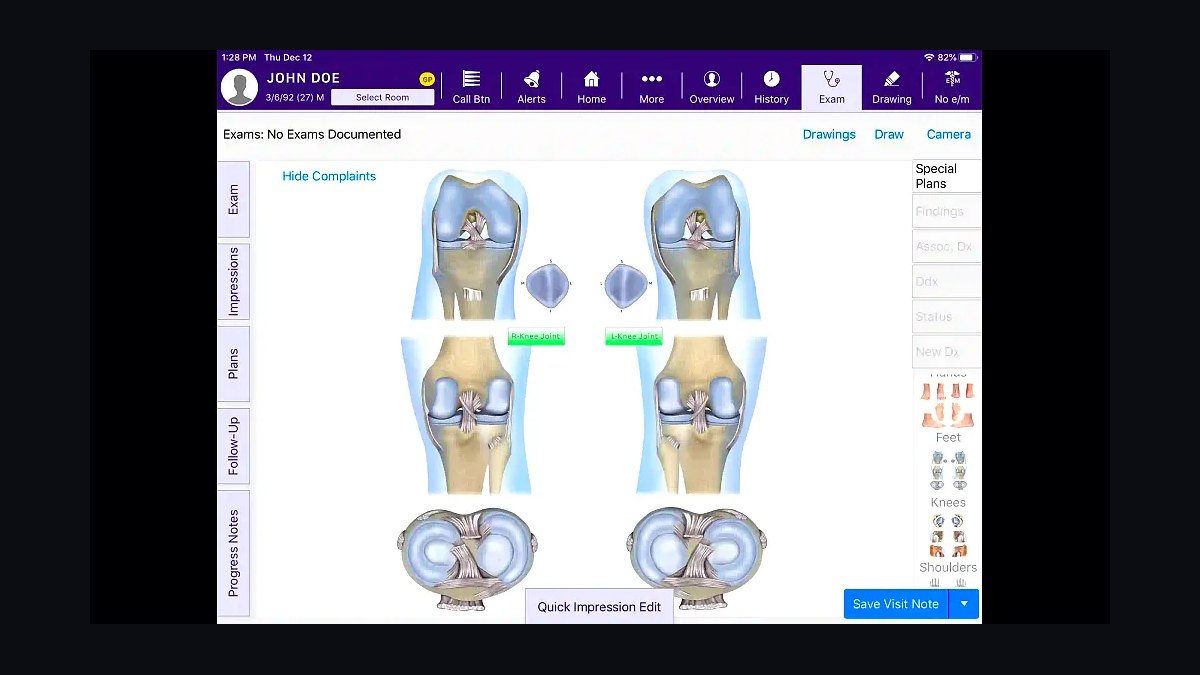This screenshot has height=675, width=1200.
Task: Switch to the Plans side tab
Action: pyautogui.click(x=233, y=363)
